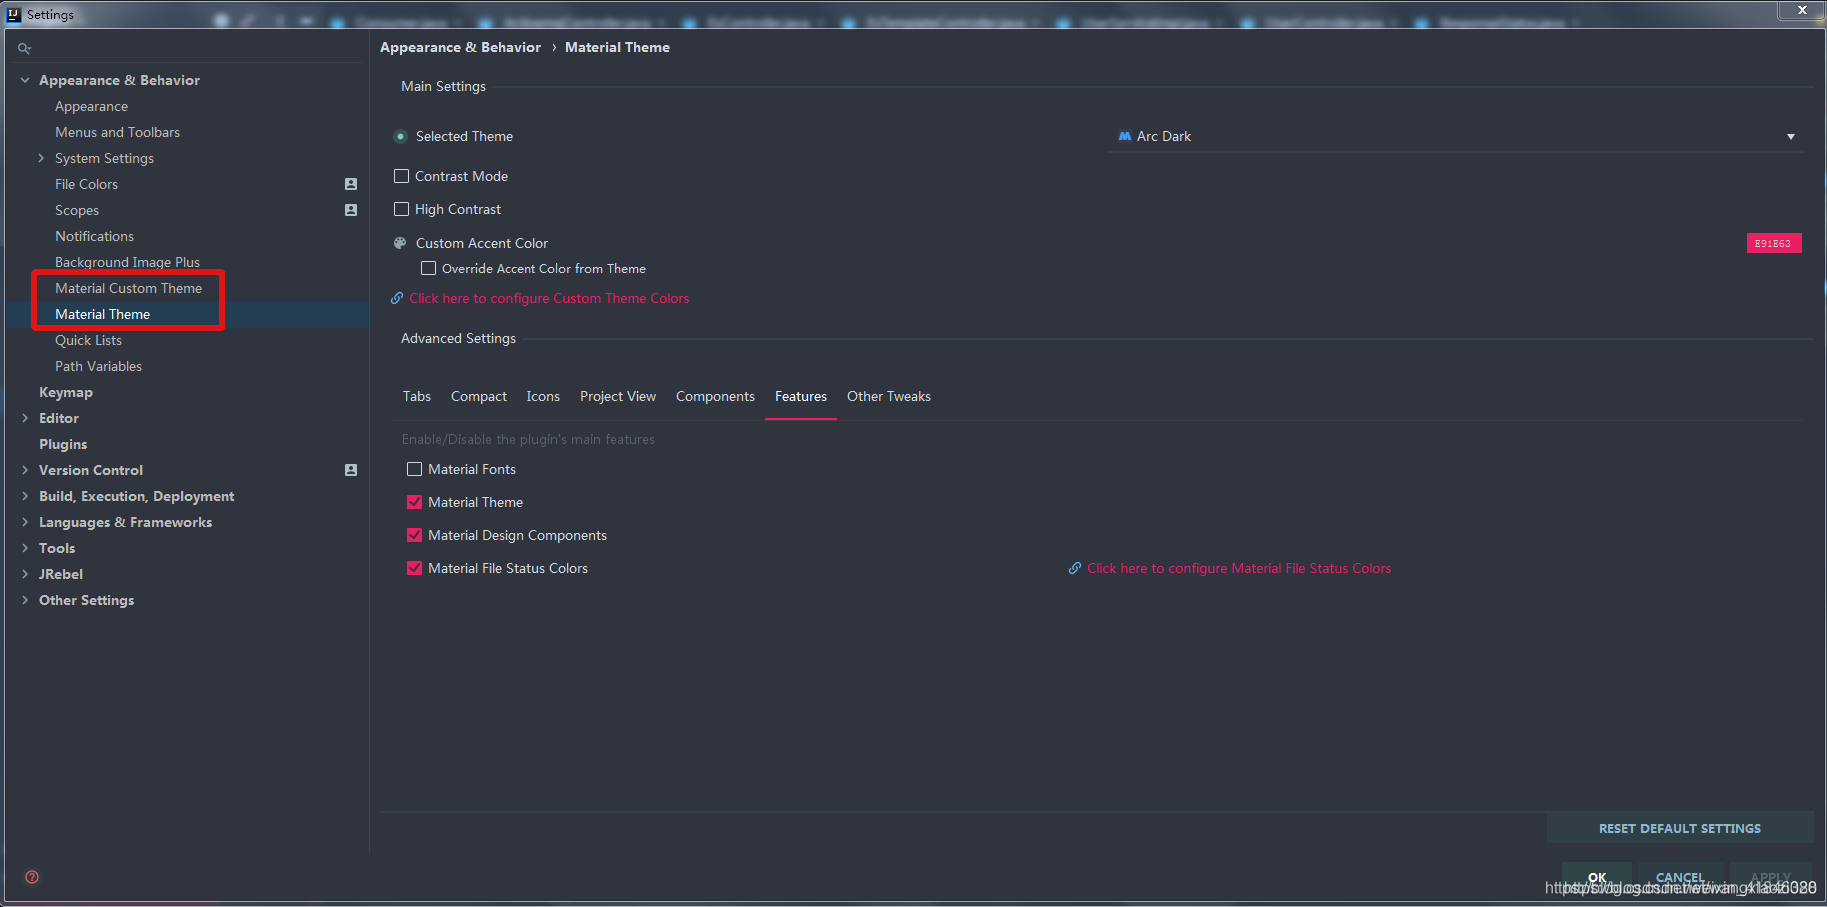Viewport: 1827px width, 907px height.
Task: Click the link icon before File Status Colors
Action: click(x=1075, y=568)
